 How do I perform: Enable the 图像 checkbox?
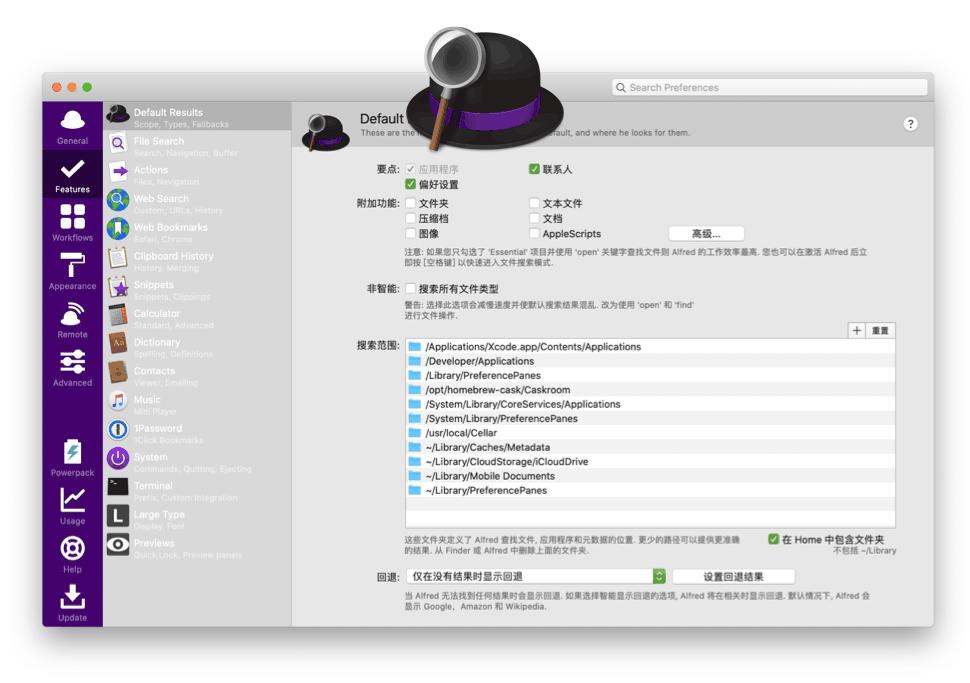click(x=410, y=233)
